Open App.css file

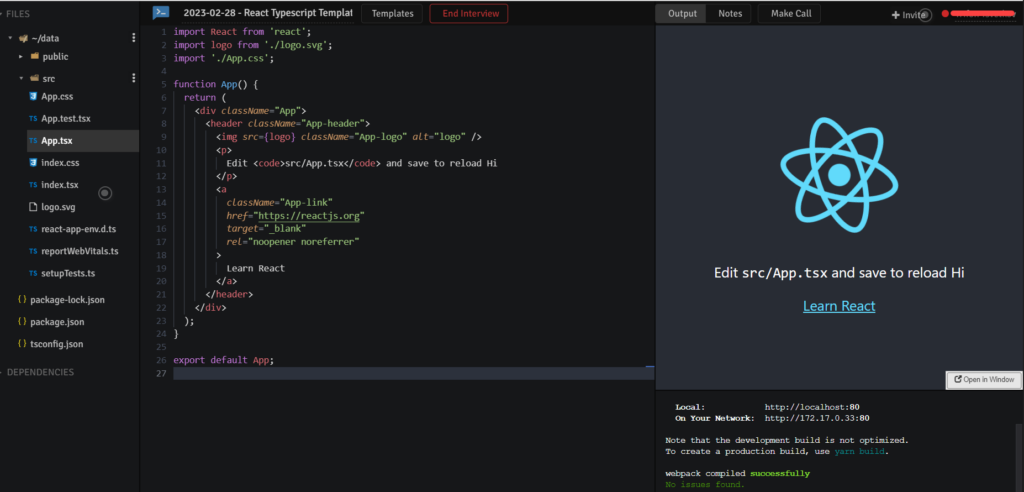(57, 97)
